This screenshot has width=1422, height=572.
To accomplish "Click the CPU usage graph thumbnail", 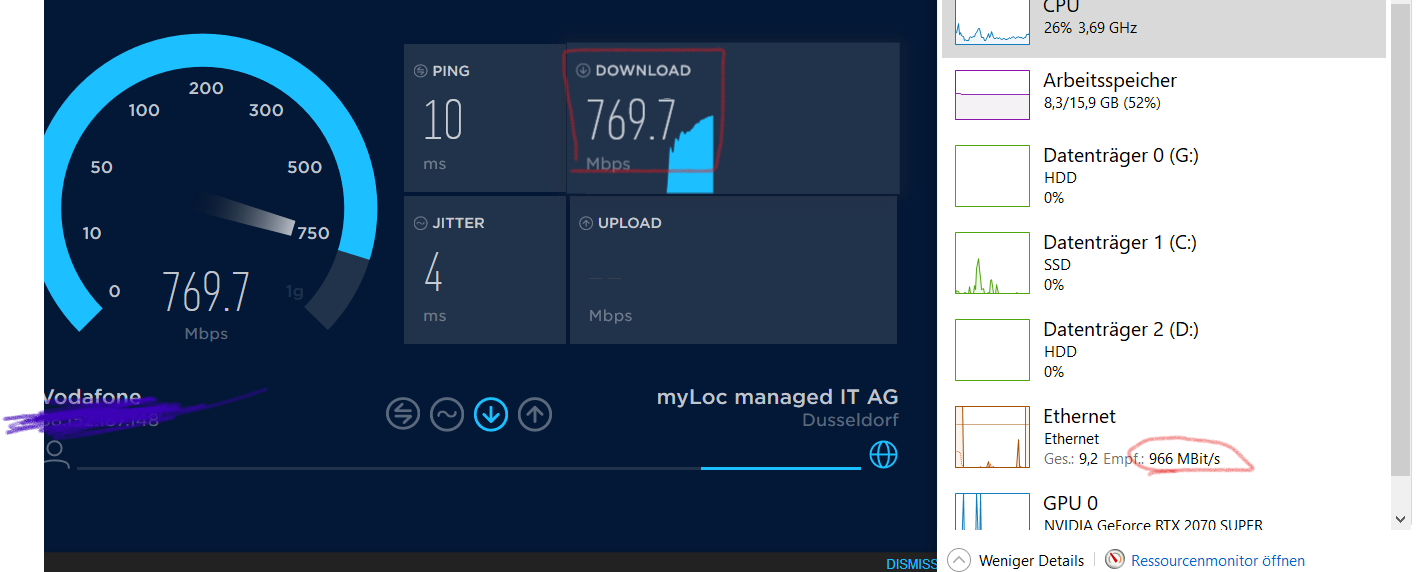I will point(992,22).
